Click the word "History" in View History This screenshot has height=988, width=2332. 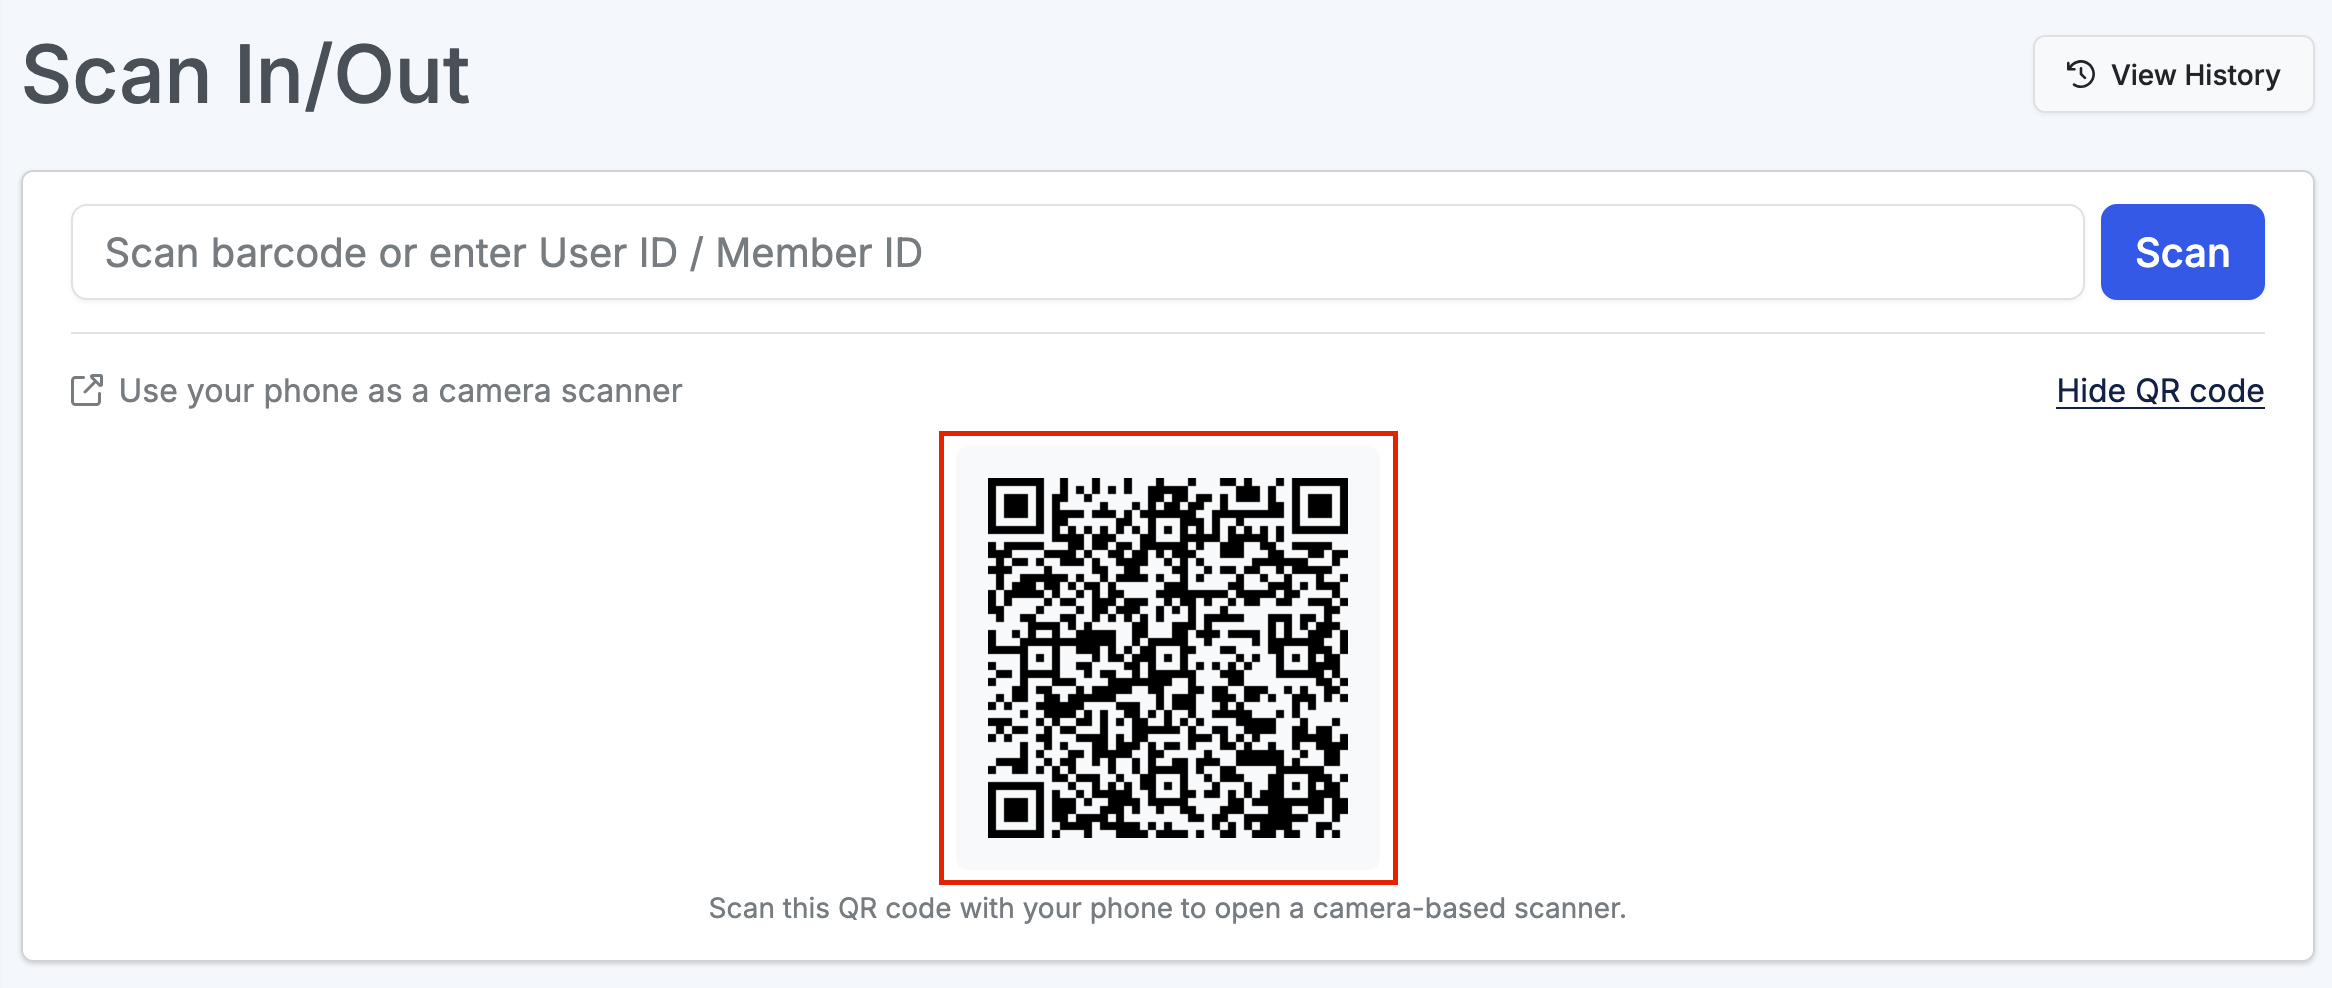(2232, 75)
